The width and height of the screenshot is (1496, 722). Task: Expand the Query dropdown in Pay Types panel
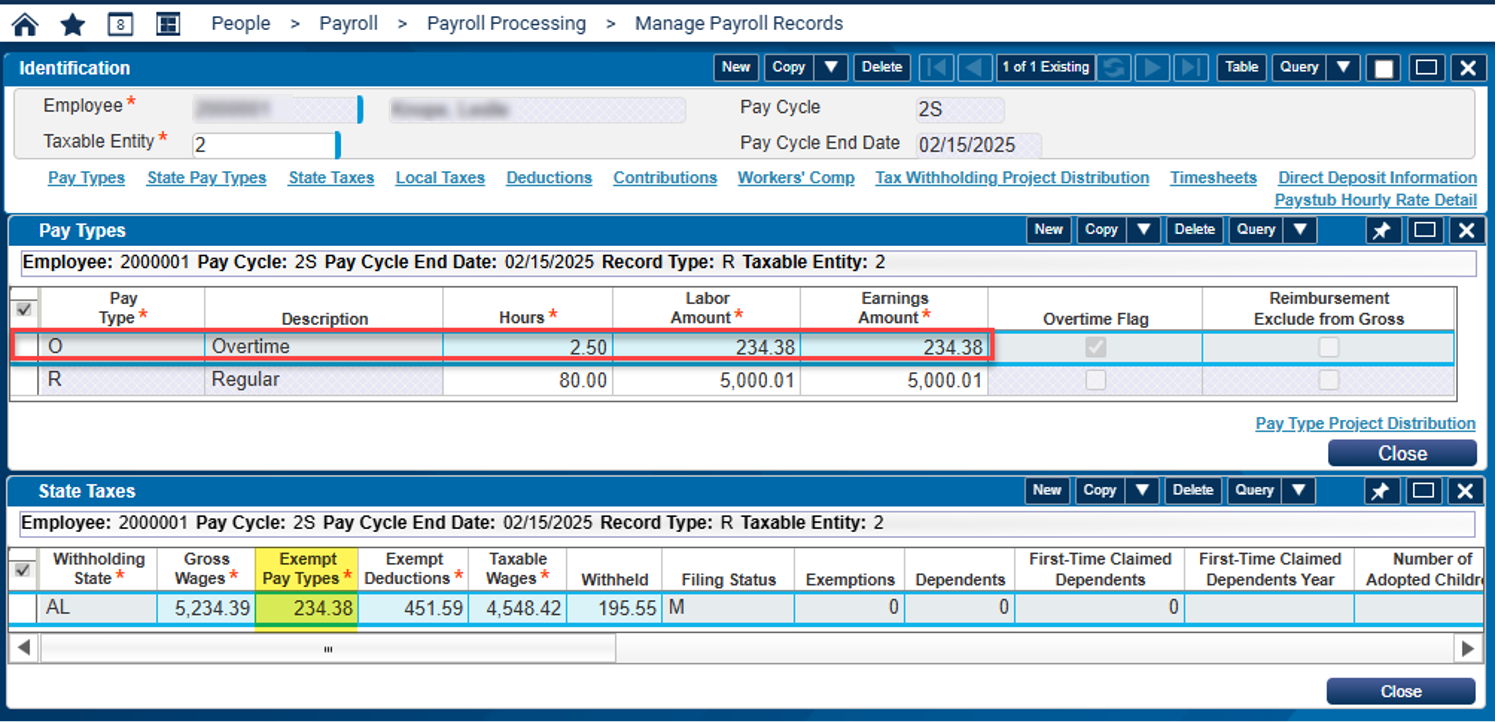(1301, 229)
